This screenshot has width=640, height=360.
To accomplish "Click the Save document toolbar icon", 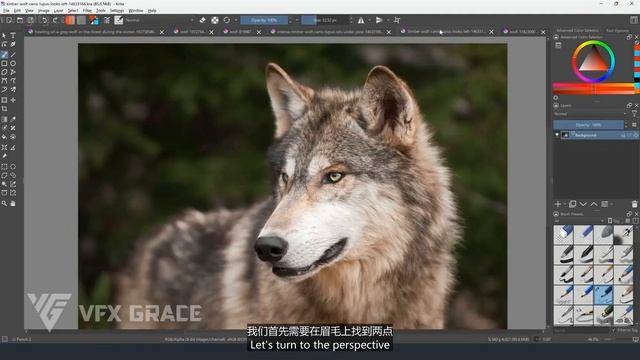I will pos(31,20).
